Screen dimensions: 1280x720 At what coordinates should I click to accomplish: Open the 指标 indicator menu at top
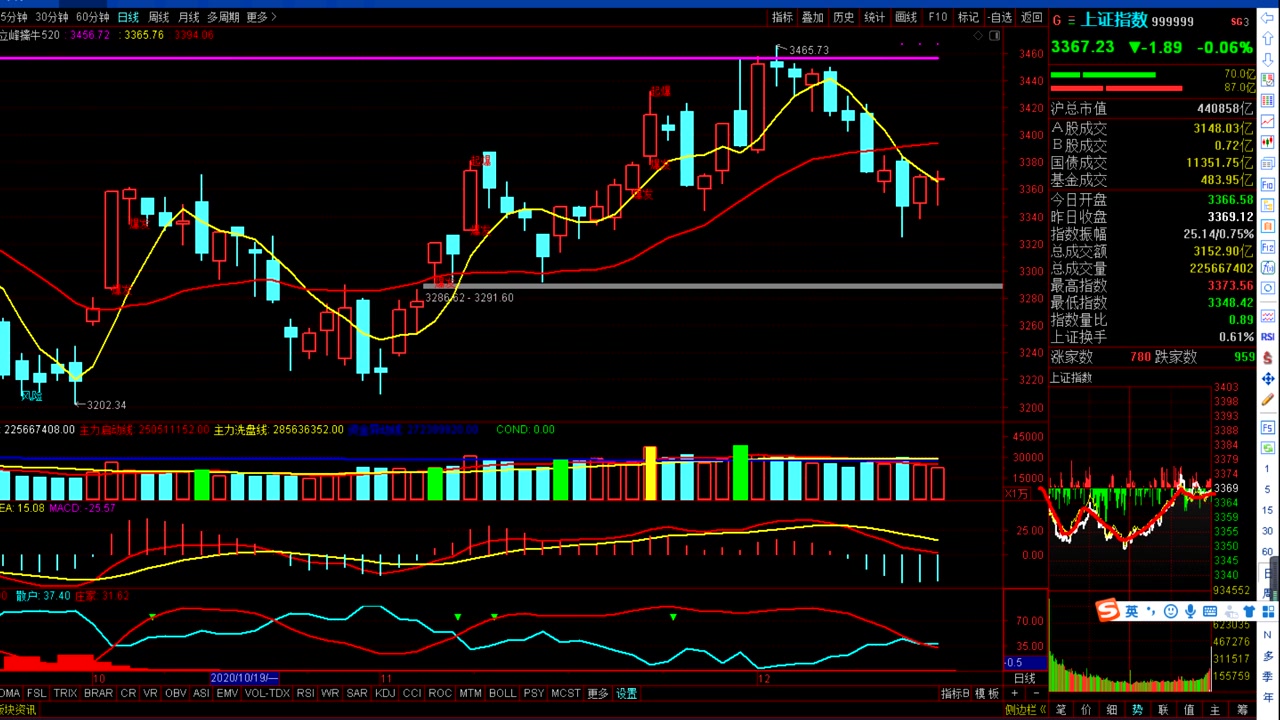(x=782, y=17)
